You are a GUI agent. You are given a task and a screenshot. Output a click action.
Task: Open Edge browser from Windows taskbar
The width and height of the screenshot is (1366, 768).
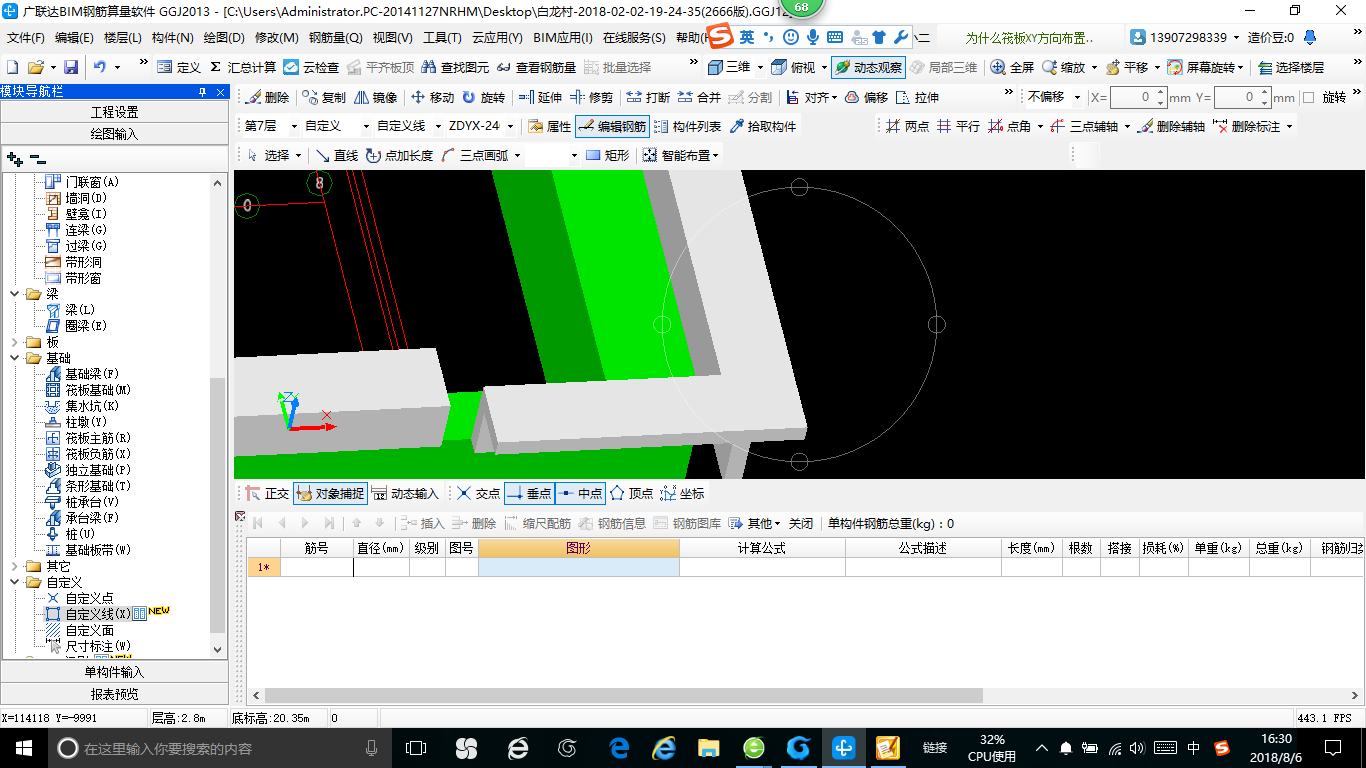(620, 748)
